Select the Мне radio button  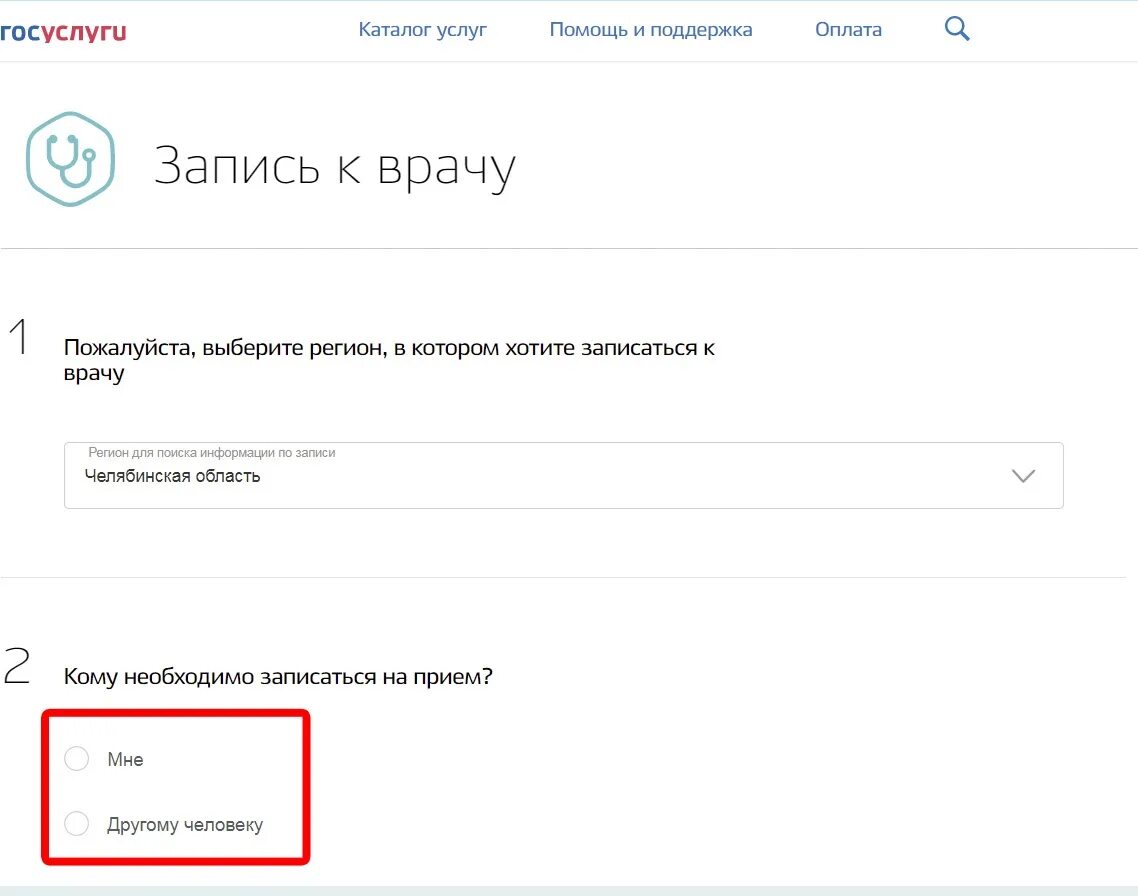point(76,759)
